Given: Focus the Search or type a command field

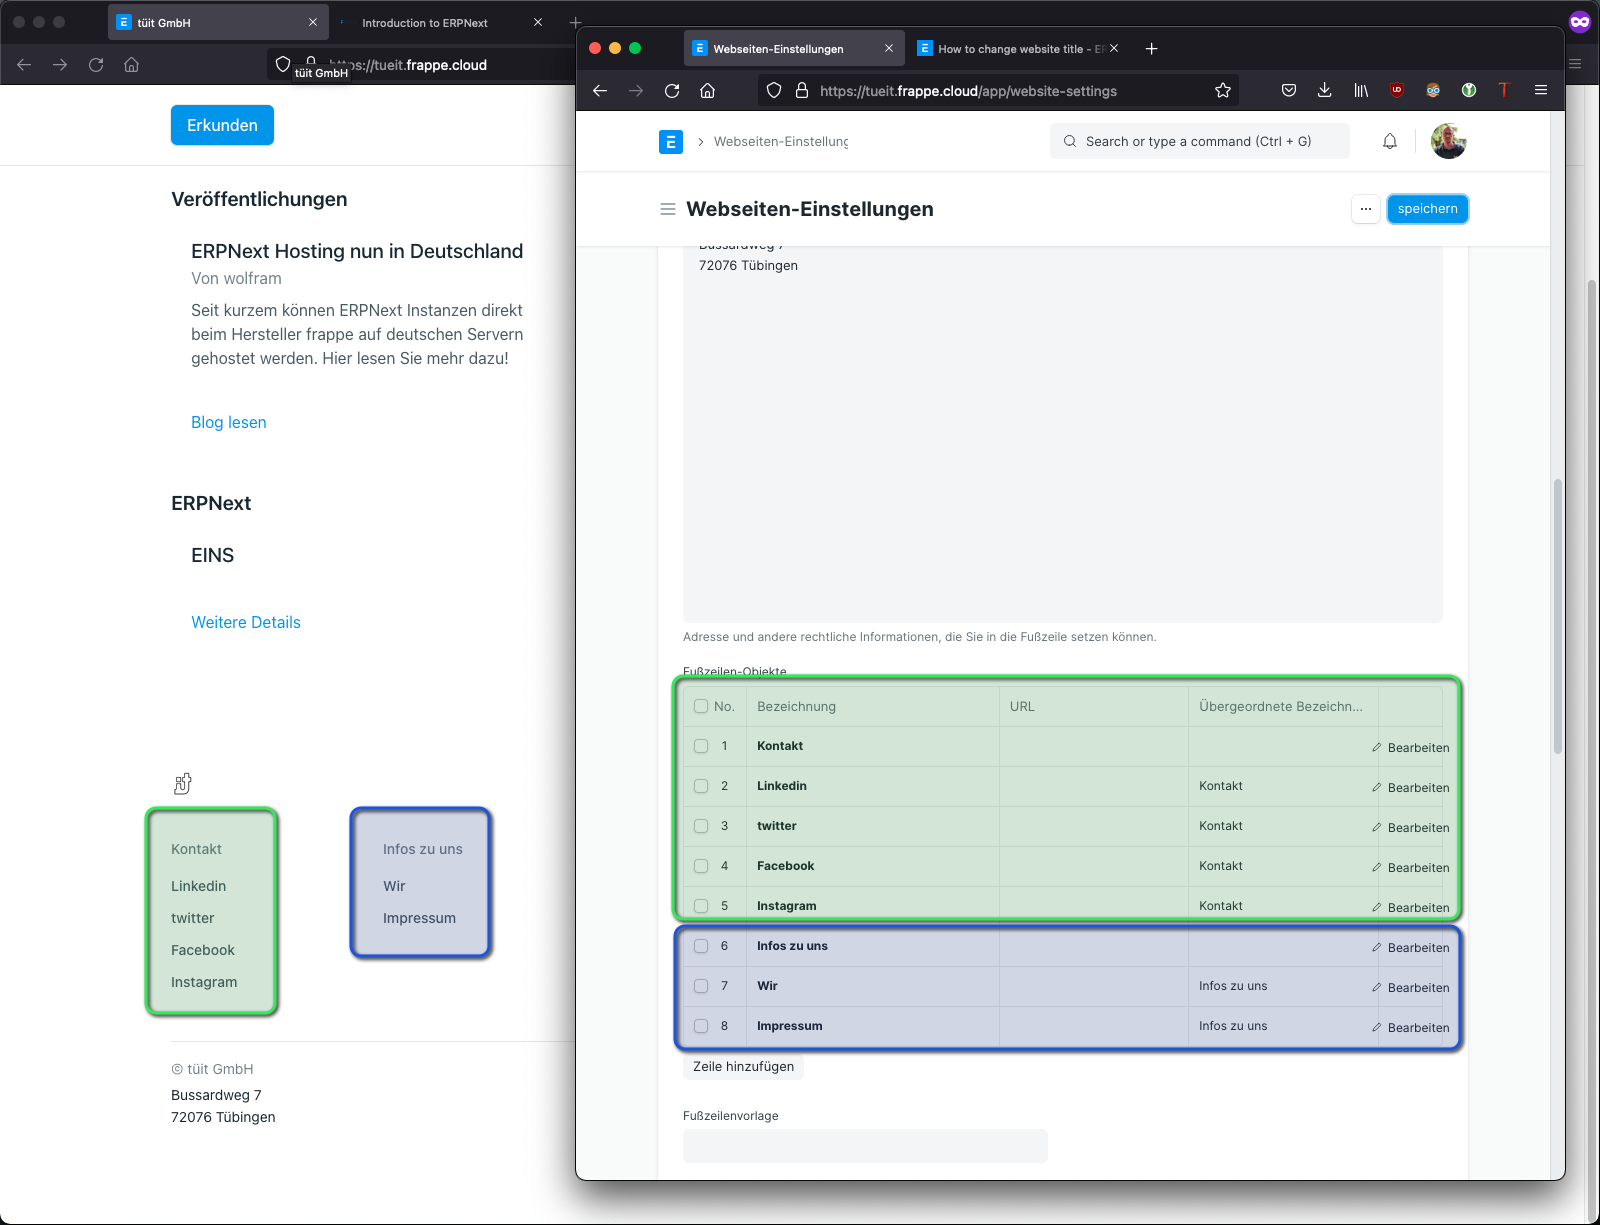Looking at the screenshot, I should tap(1199, 142).
